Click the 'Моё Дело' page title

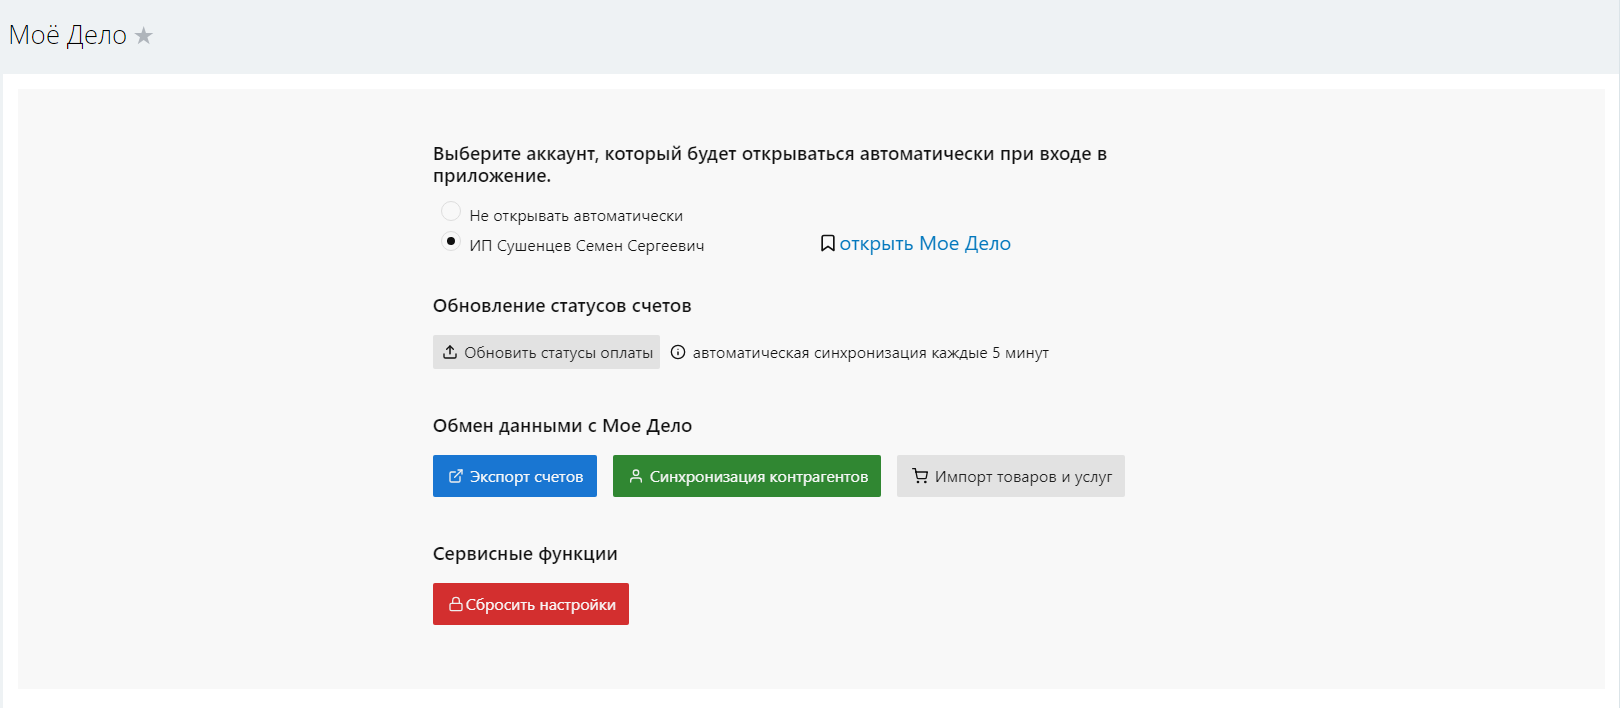tap(68, 36)
